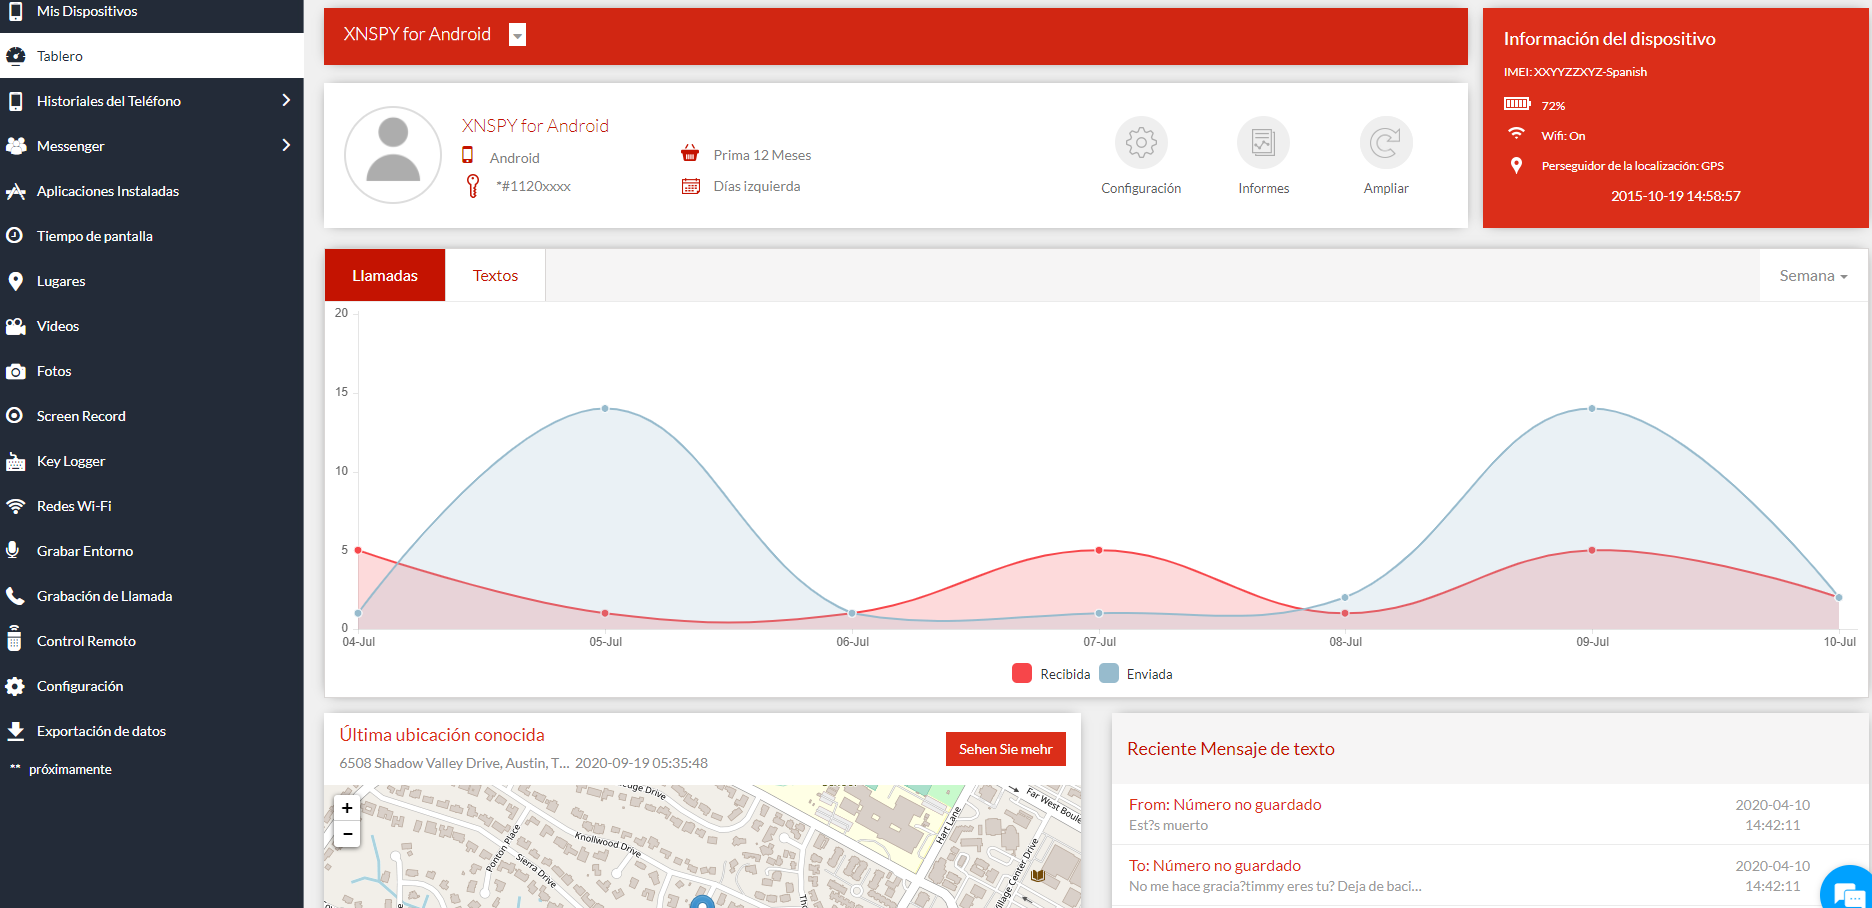The height and width of the screenshot is (908, 1872).
Task: Click the Messenger people icon
Action: coord(15,146)
